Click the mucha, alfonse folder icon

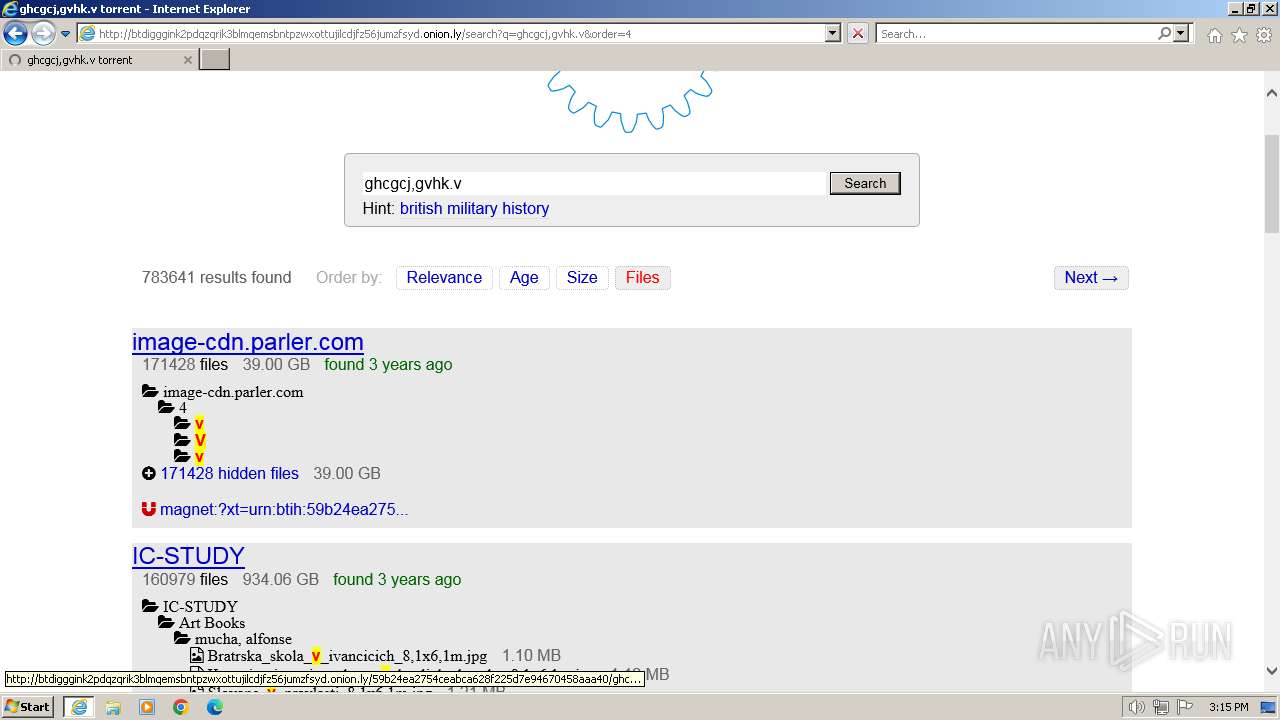point(182,638)
